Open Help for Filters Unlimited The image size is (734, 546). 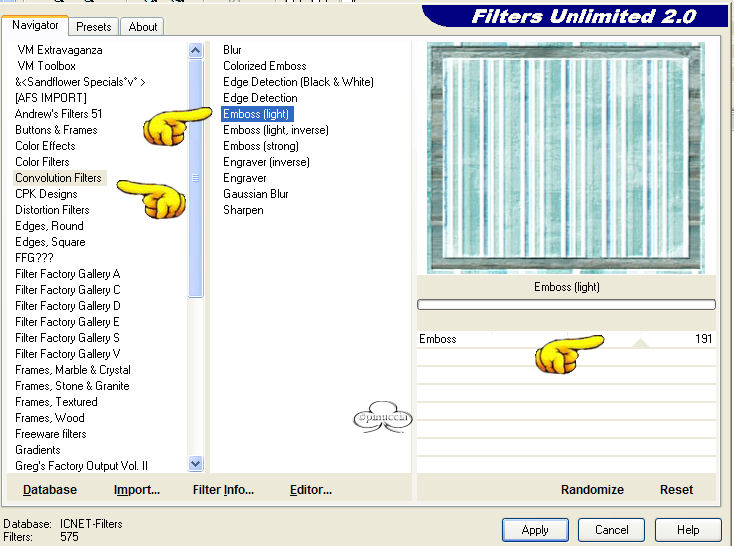click(688, 530)
